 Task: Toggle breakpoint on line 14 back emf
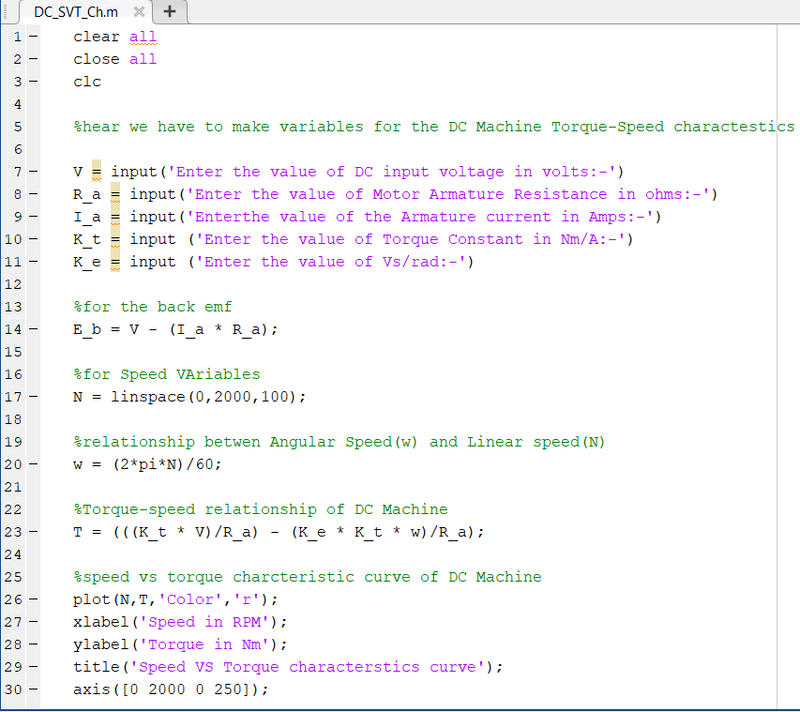pos(34,329)
